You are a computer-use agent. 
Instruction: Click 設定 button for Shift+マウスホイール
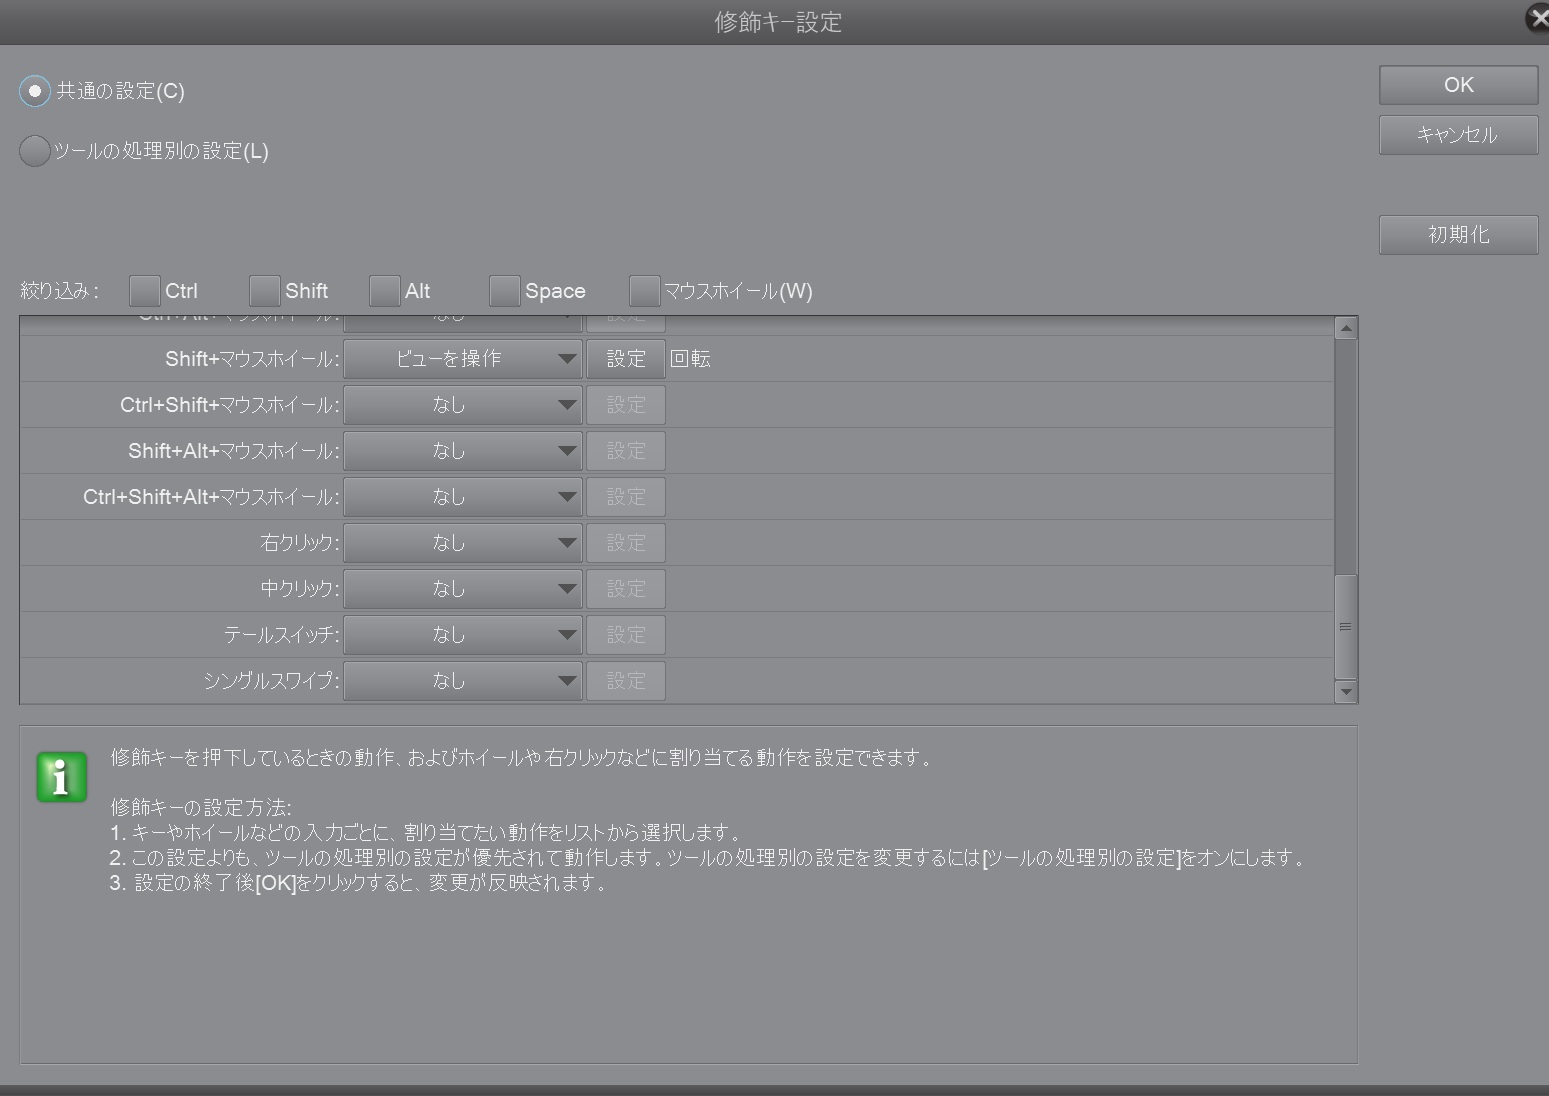(626, 359)
